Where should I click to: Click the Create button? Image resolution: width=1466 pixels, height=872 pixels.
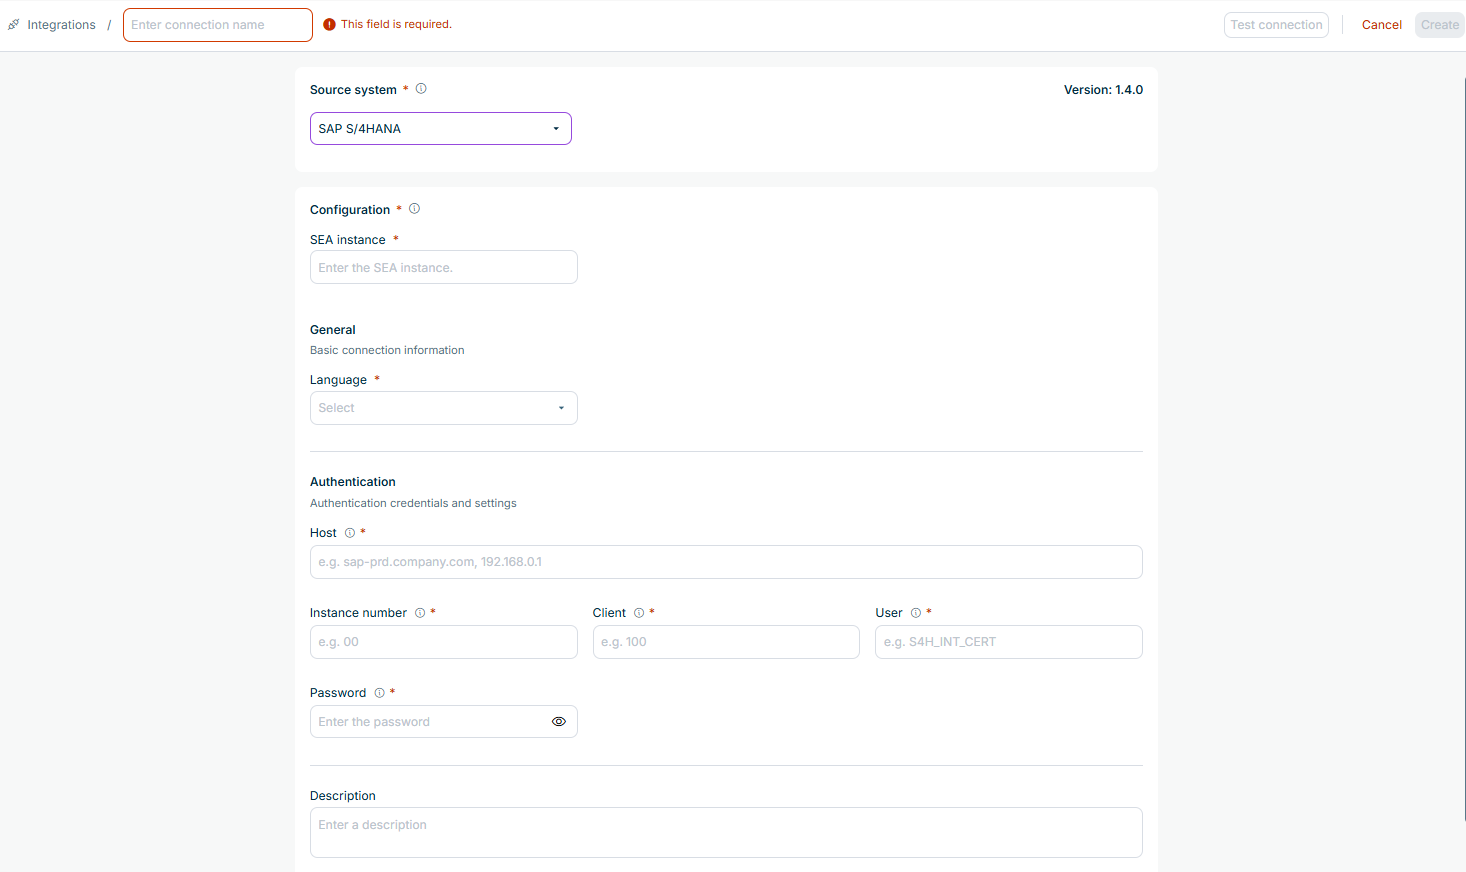point(1440,25)
